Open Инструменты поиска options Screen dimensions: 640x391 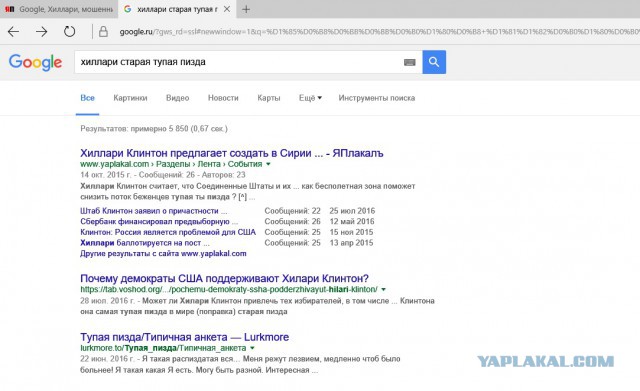(377, 98)
